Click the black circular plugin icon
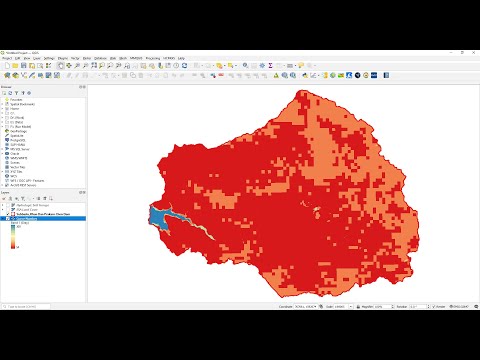 point(358,76)
